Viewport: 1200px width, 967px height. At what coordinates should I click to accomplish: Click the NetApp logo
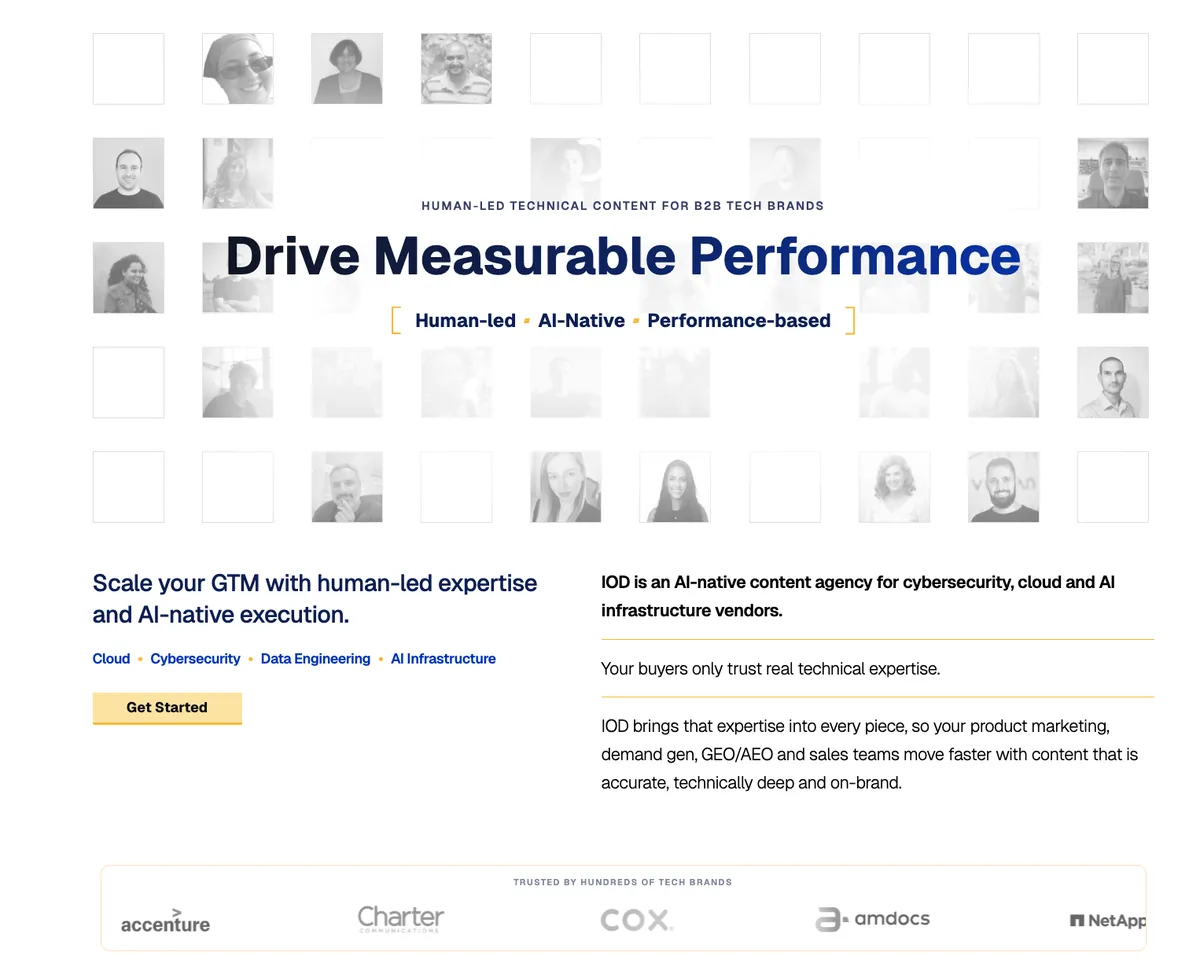1107,921
